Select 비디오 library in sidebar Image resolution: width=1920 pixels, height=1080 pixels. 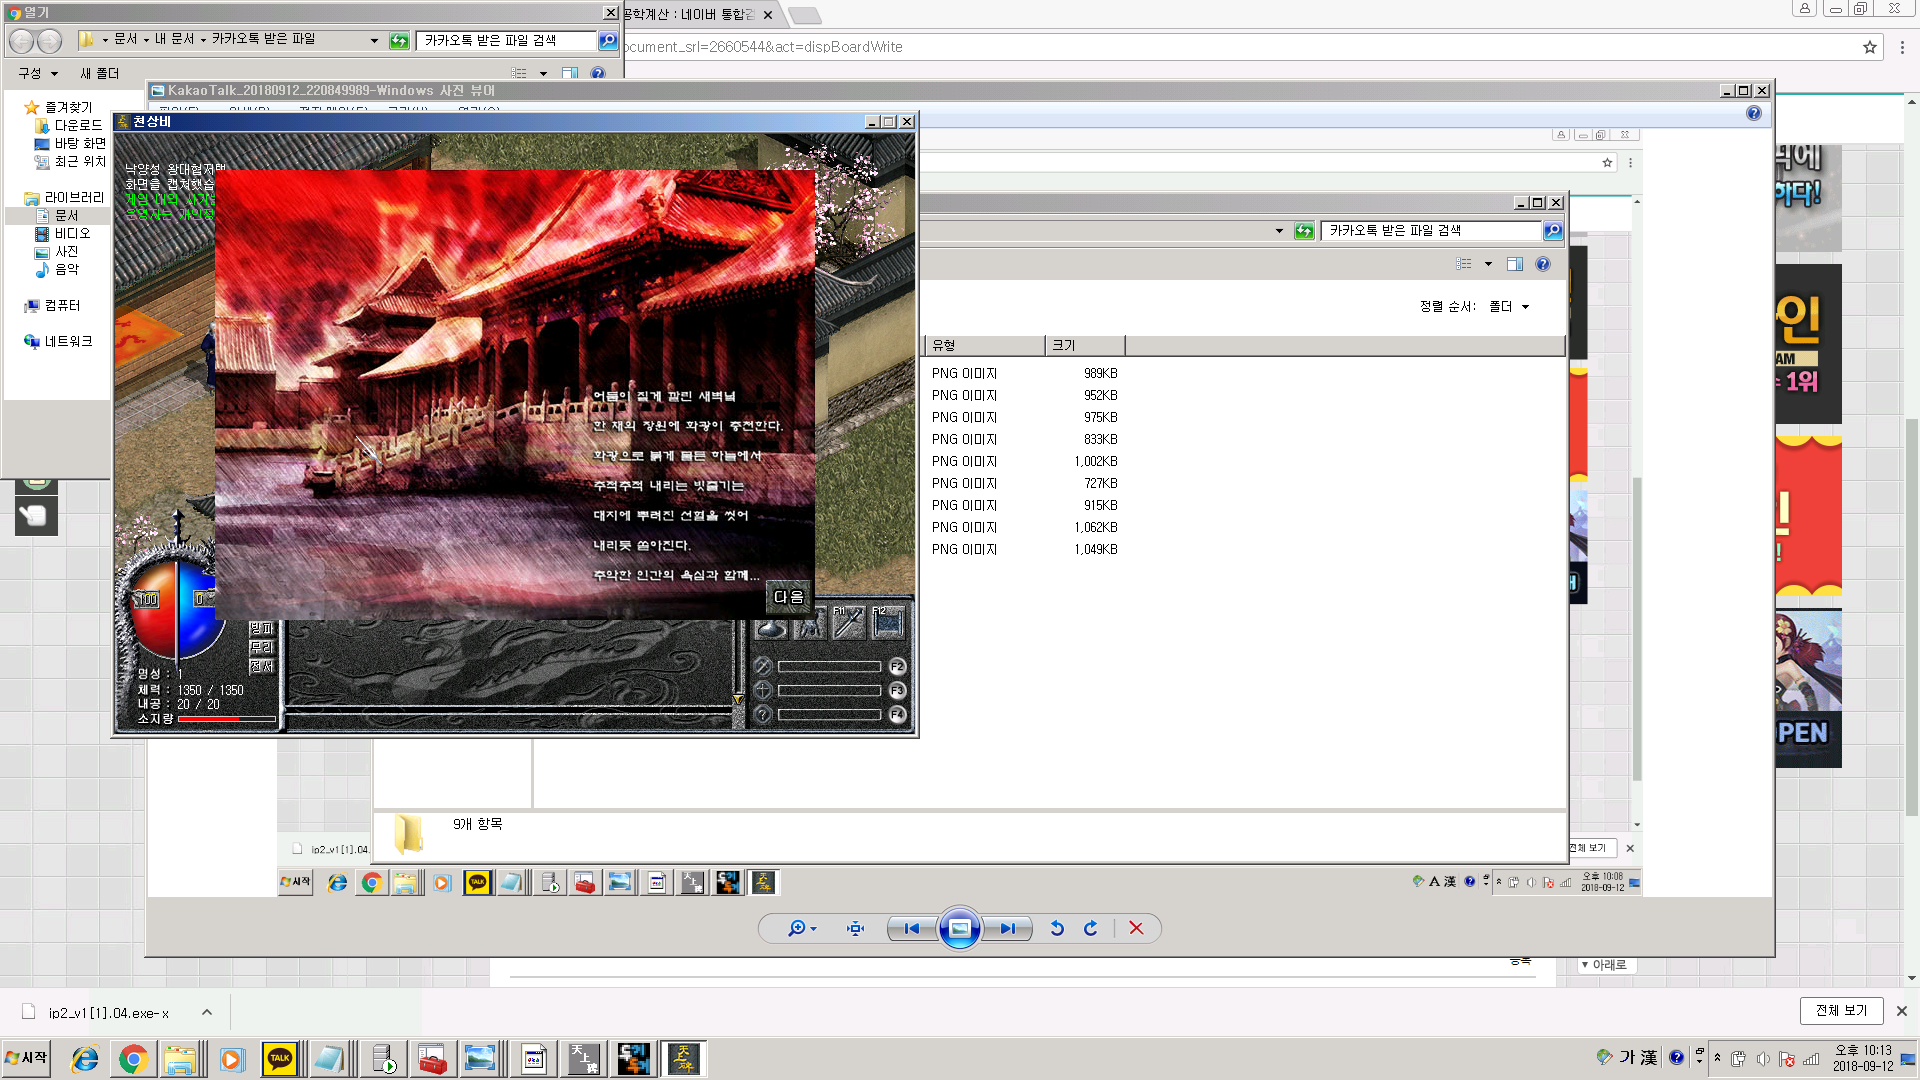tap(72, 233)
